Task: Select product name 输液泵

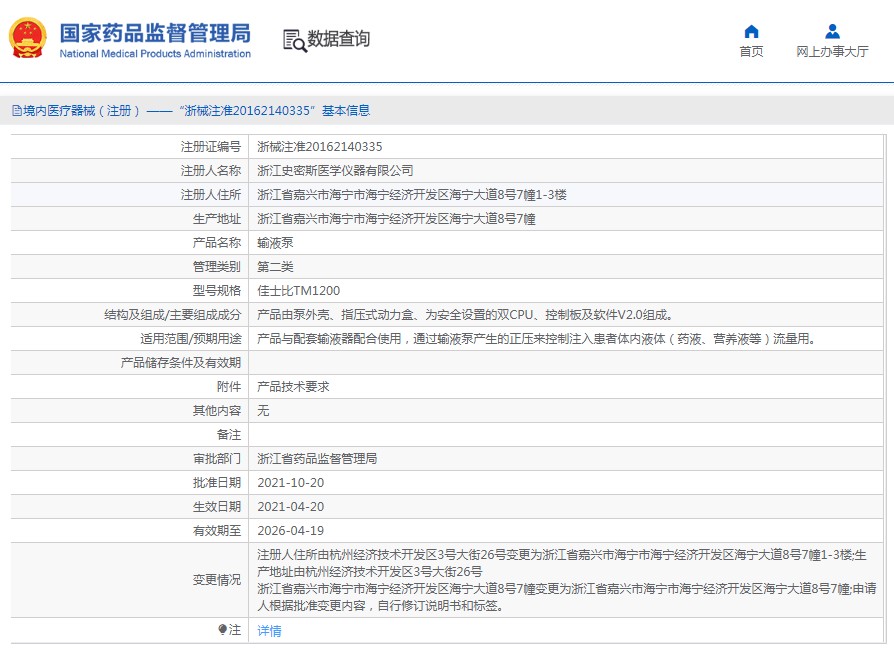Action: pos(275,242)
